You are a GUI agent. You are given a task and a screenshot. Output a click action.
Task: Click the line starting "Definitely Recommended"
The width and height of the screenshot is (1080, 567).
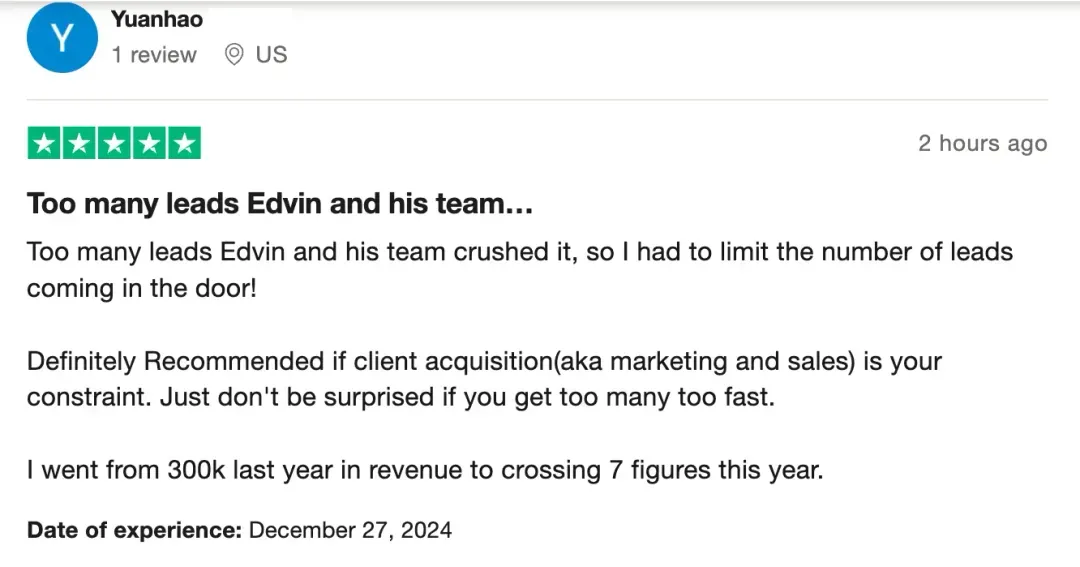pyautogui.click(x=484, y=361)
